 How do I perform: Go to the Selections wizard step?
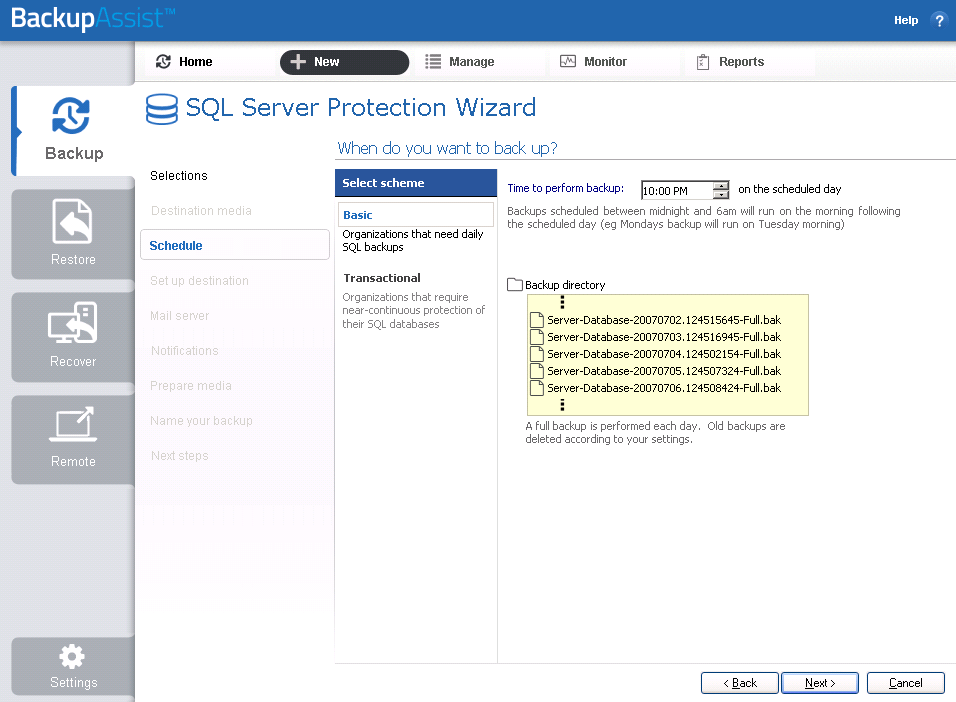pyautogui.click(x=179, y=176)
